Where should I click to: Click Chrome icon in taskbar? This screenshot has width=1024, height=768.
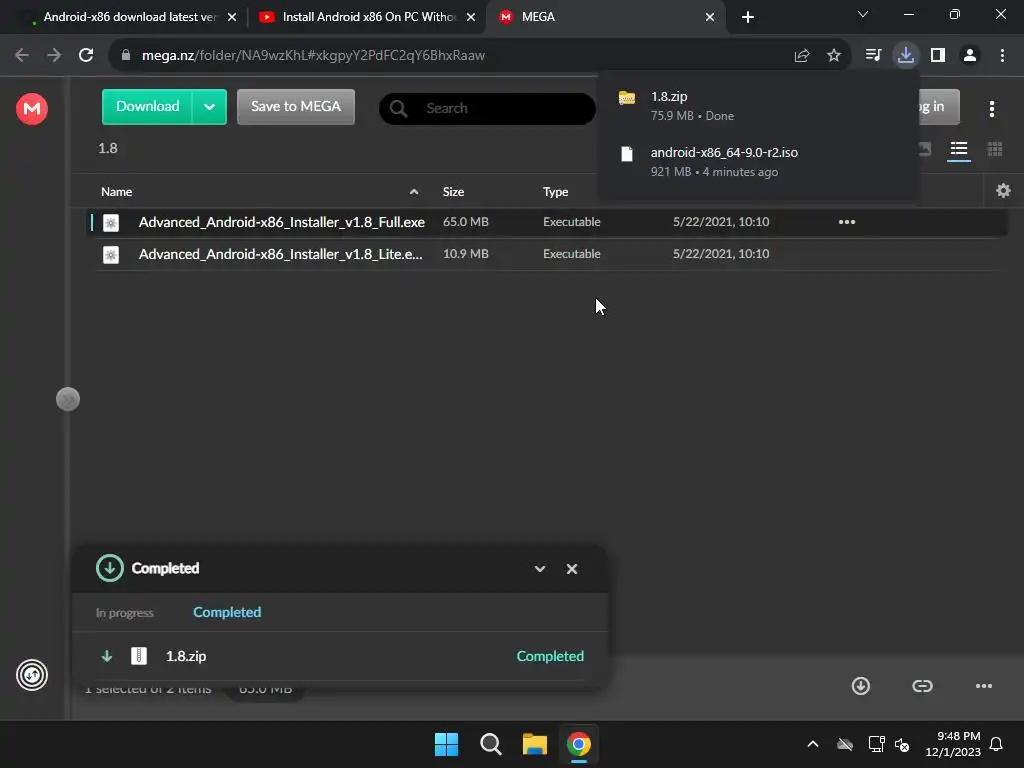point(579,744)
